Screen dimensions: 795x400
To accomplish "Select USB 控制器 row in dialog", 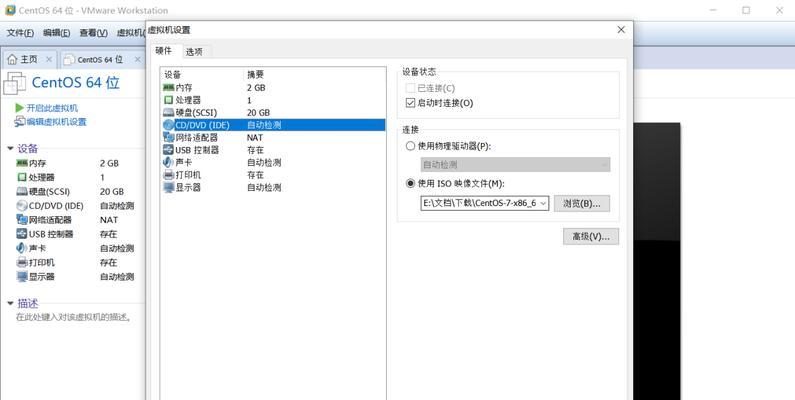I will coord(273,150).
